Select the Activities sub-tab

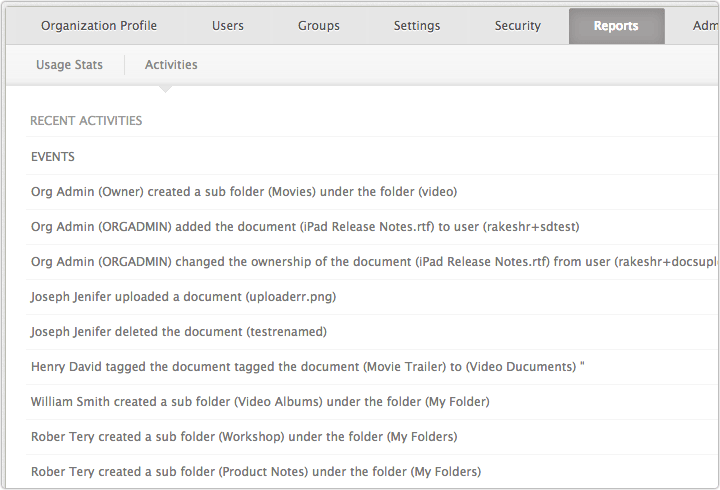171,65
